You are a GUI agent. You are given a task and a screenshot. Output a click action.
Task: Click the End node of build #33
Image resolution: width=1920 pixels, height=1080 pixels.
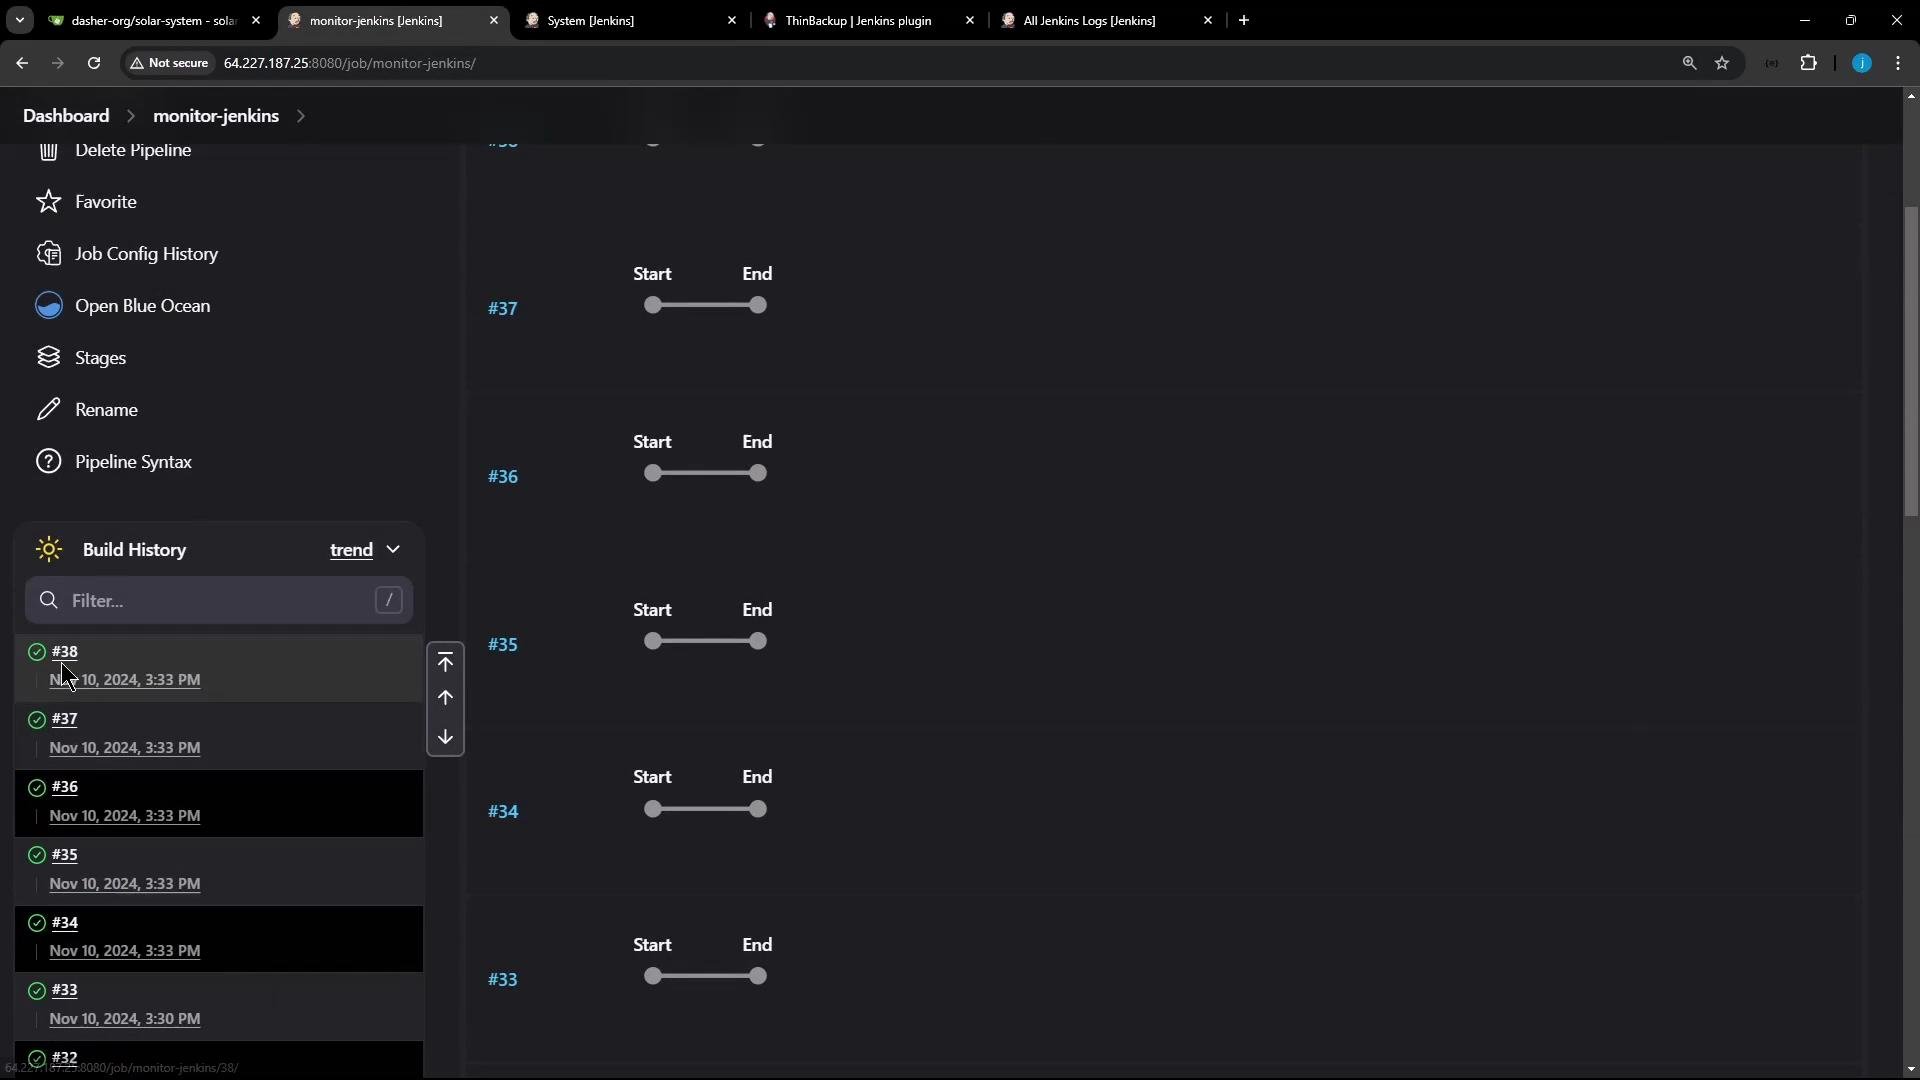point(758,976)
